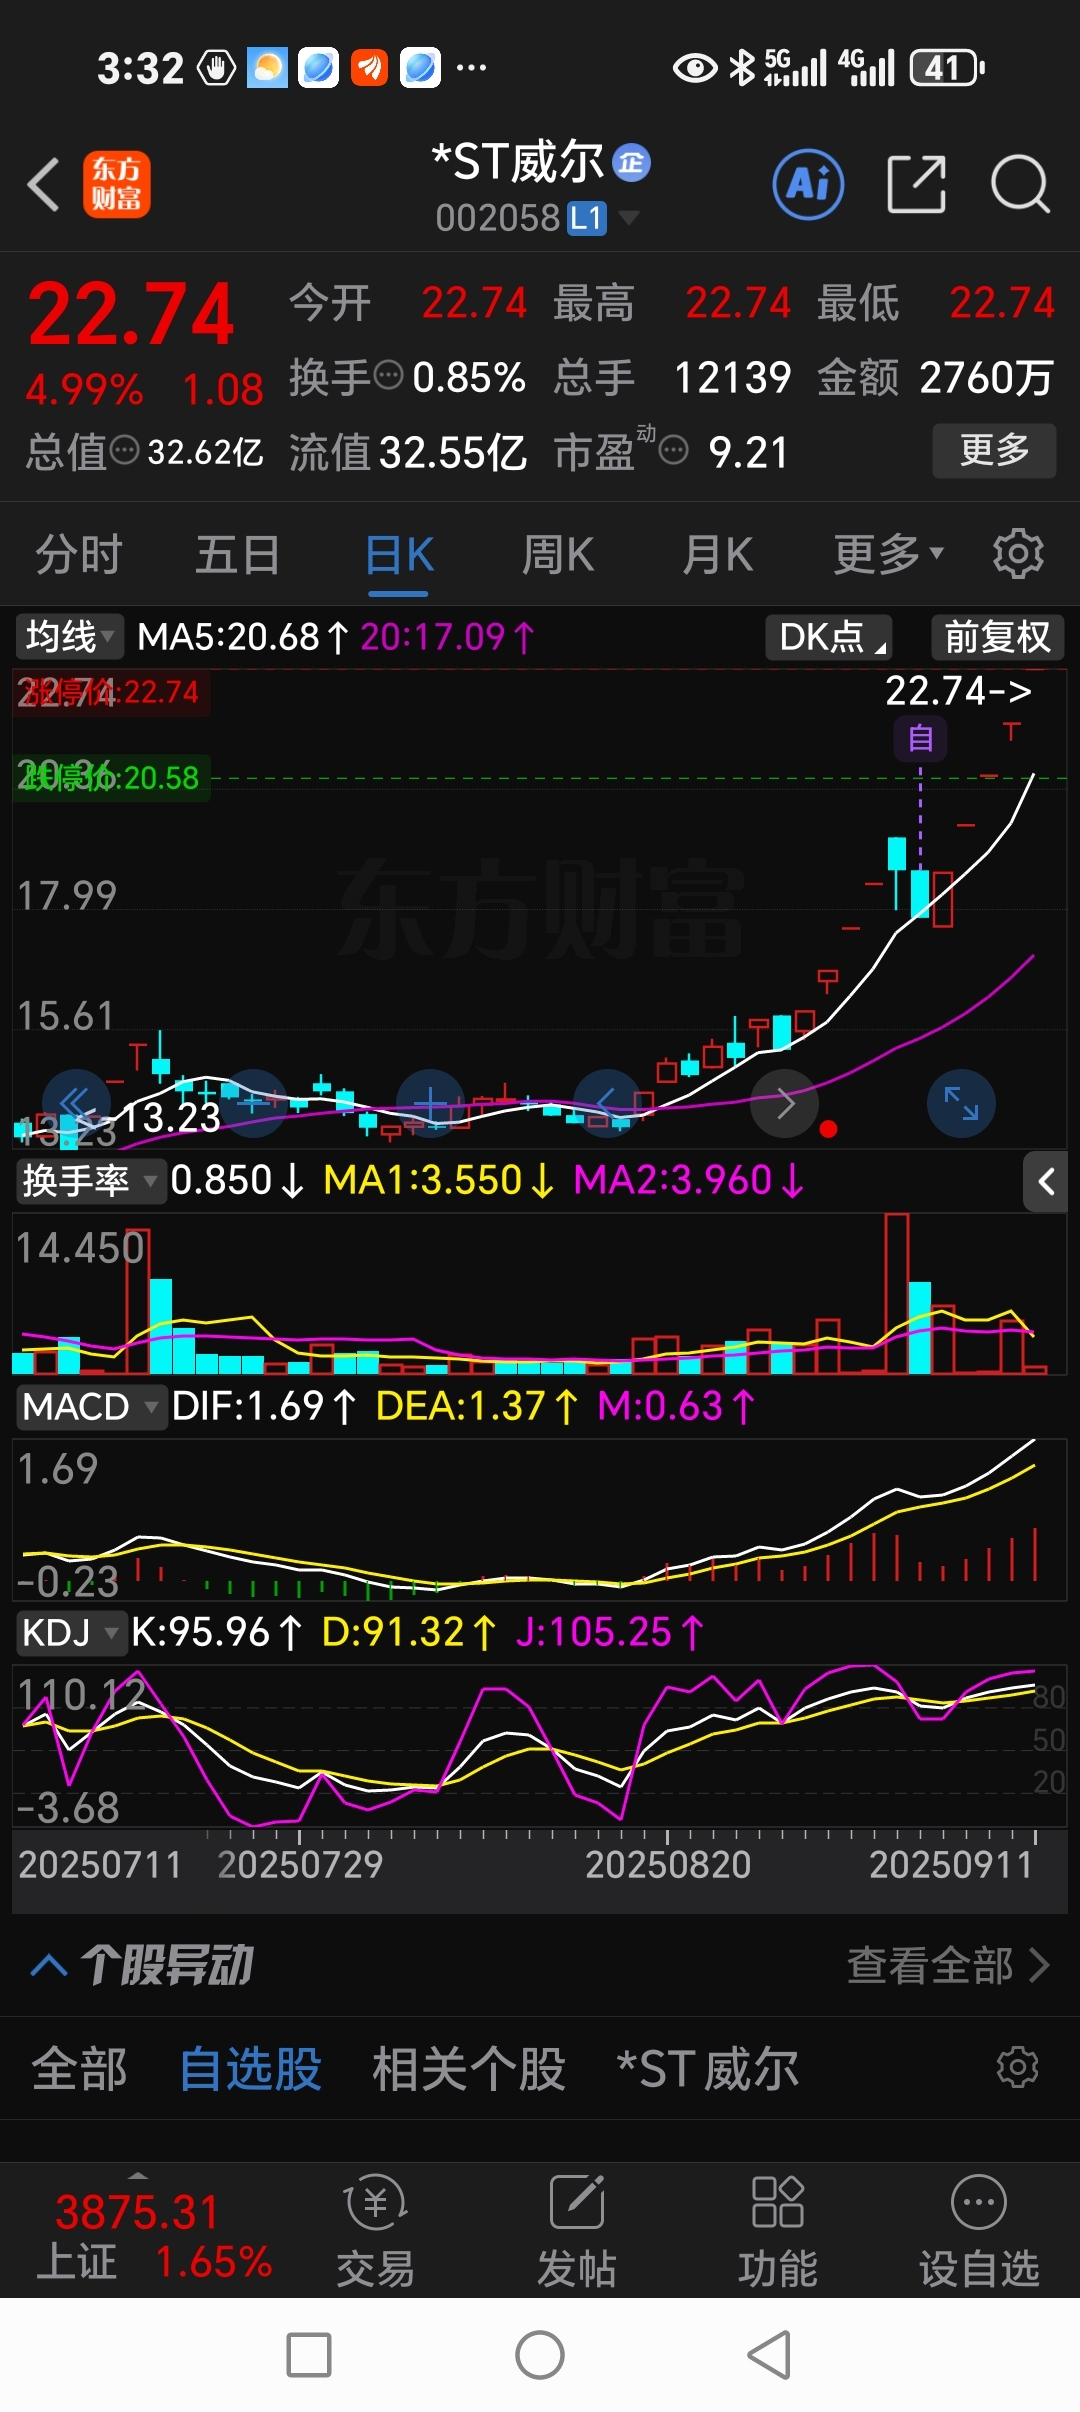The image size is (1080, 2412).
Task: Open the 换手率 indicator dropdown
Action: tap(90, 1181)
